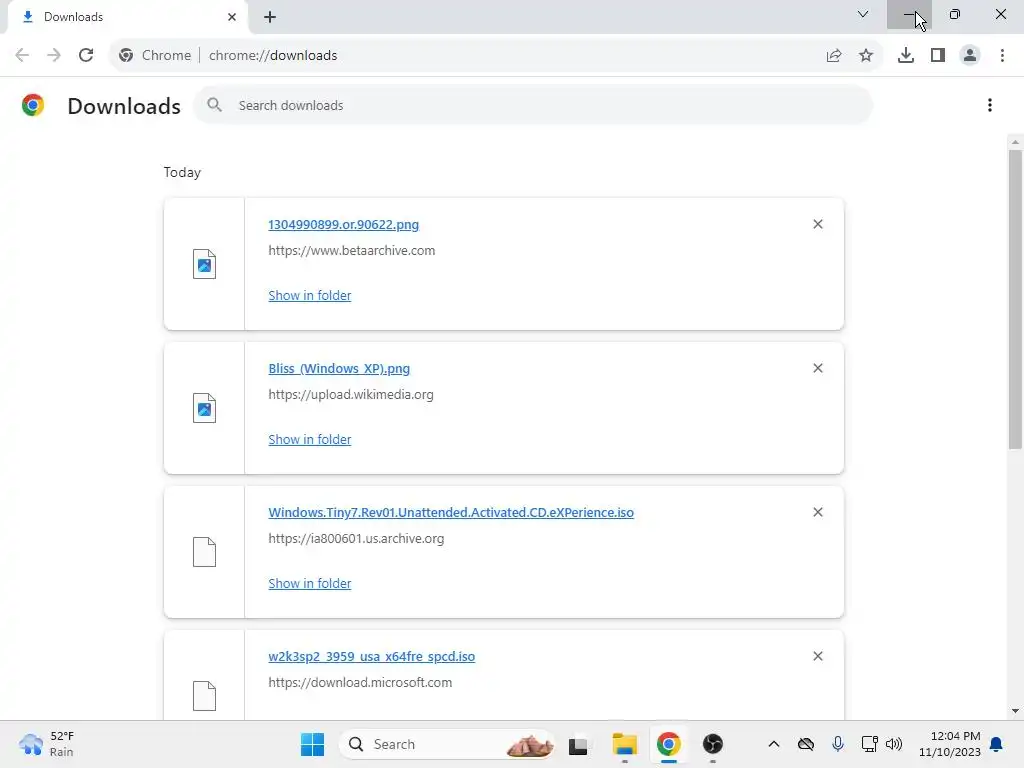
Task: Close the Downloads tab
Action: 232,17
